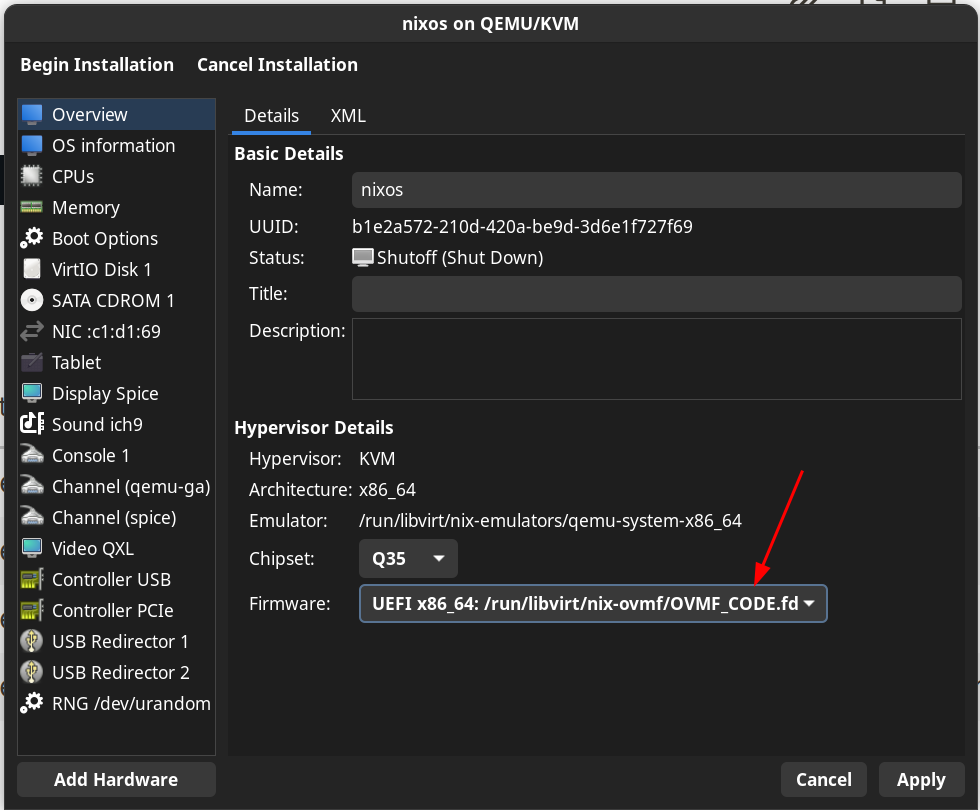980x810 pixels.
Task: Select the Memory row label
Action: click(x=86, y=208)
